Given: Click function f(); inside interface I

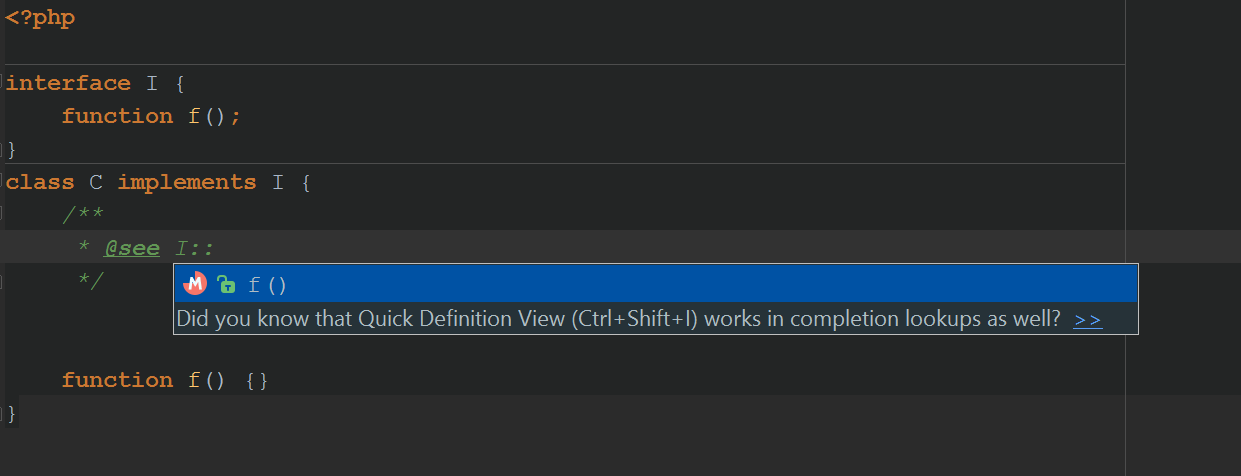Looking at the screenshot, I should pos(151,116).
